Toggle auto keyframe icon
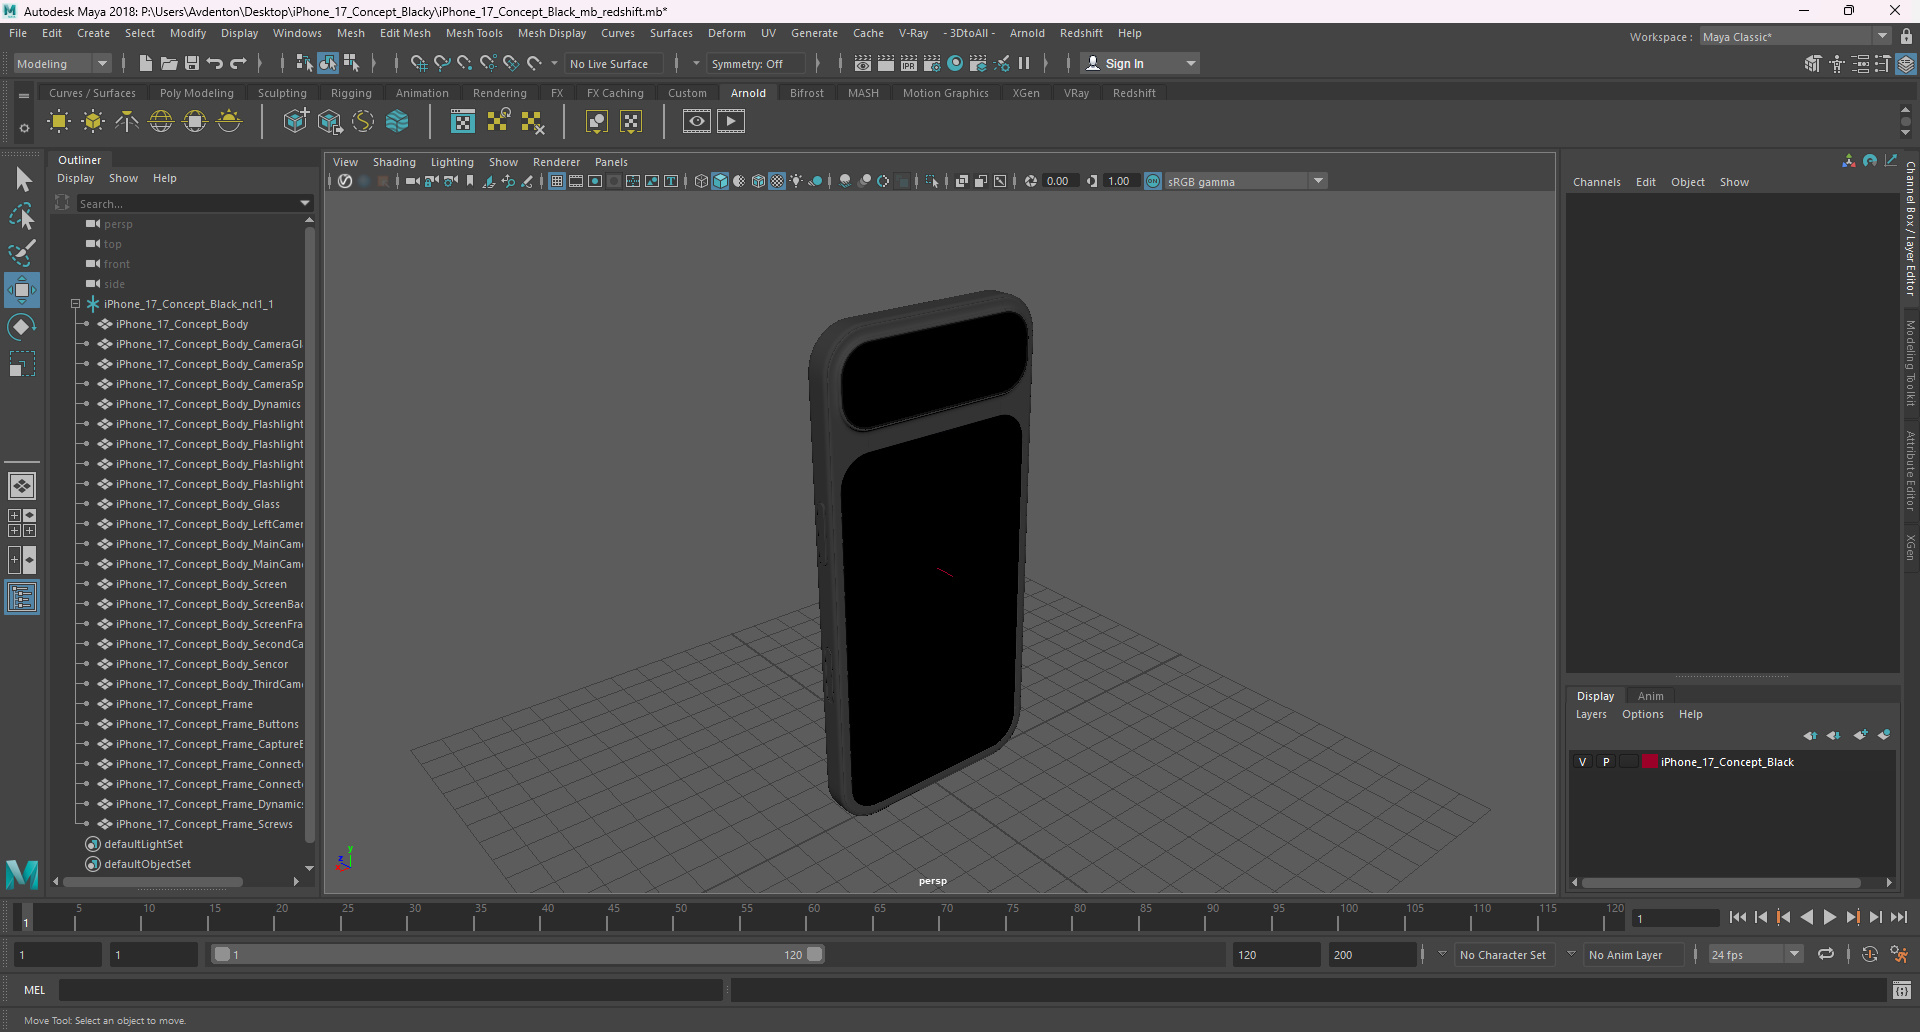The image size is (1920, 1032). click(x=1870, y=954)
